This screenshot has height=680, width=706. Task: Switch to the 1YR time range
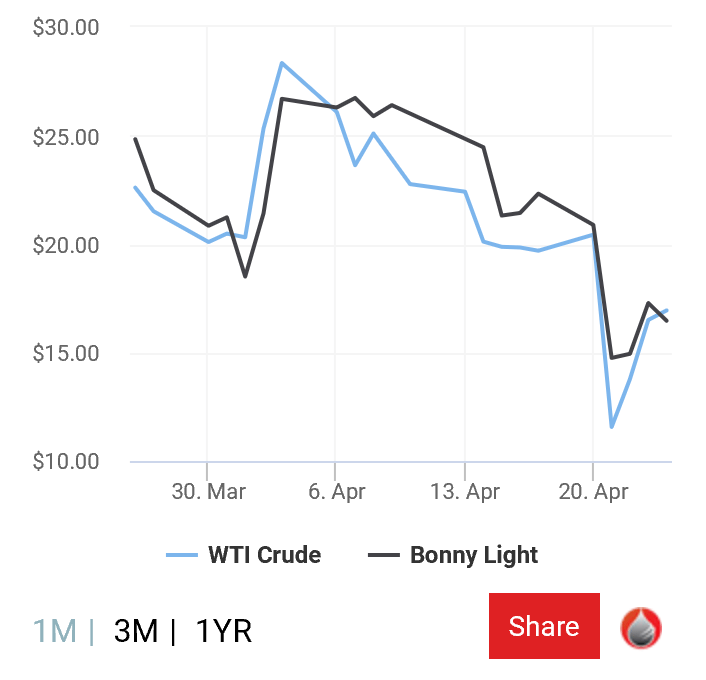click(224, 630)
